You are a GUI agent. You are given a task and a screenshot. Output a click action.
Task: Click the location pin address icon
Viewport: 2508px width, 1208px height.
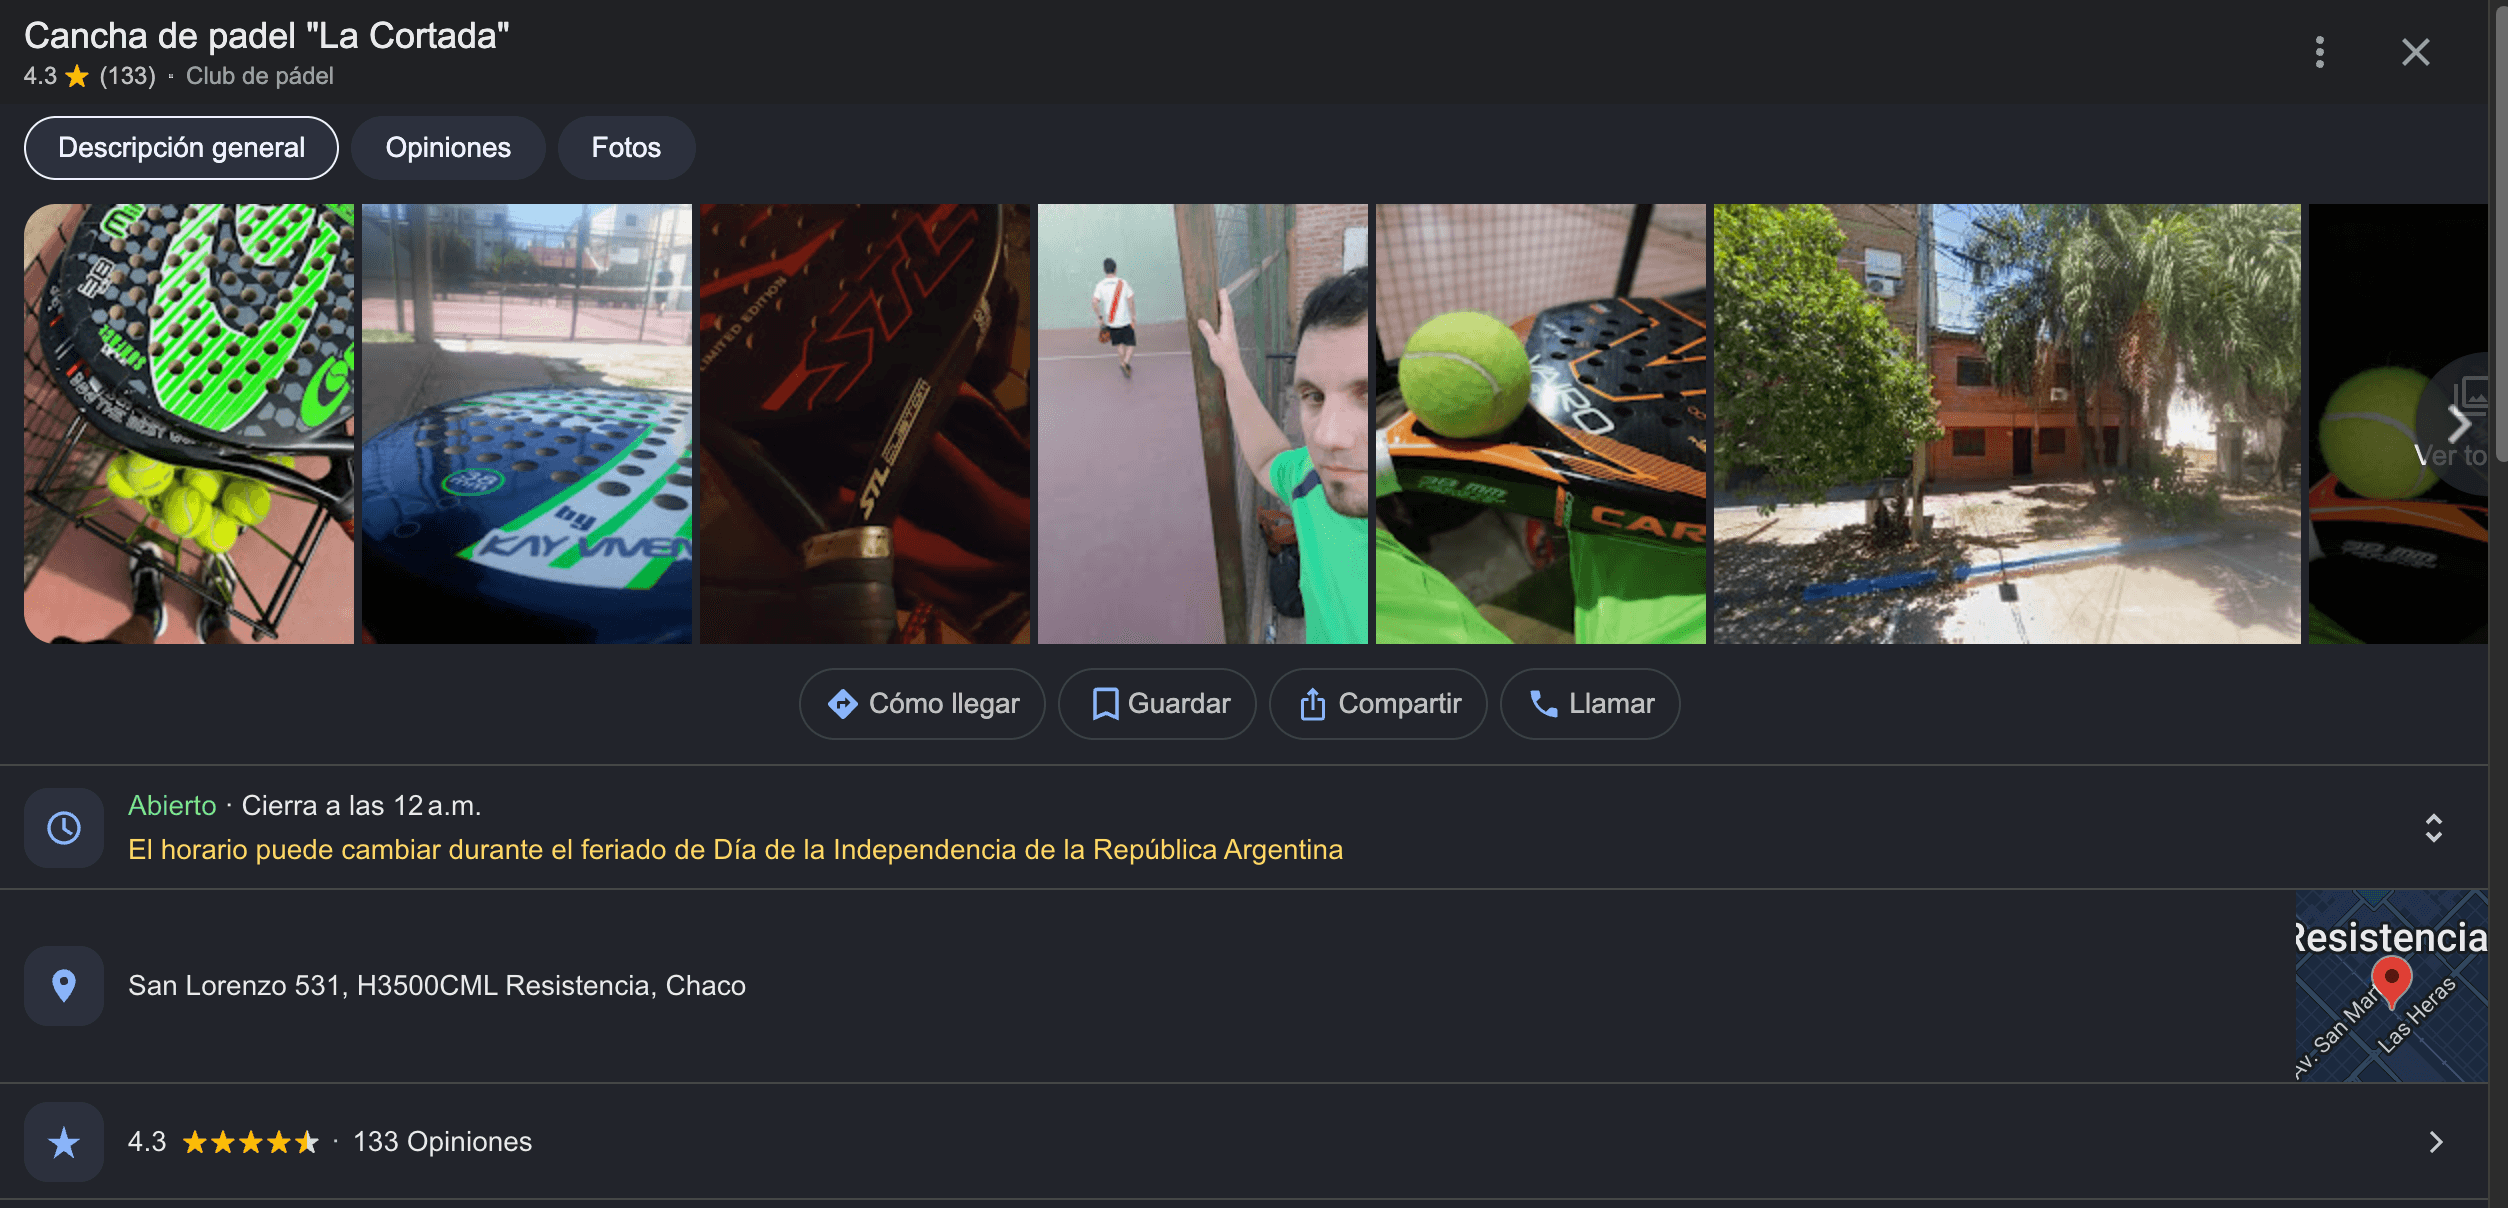point(64,986)
